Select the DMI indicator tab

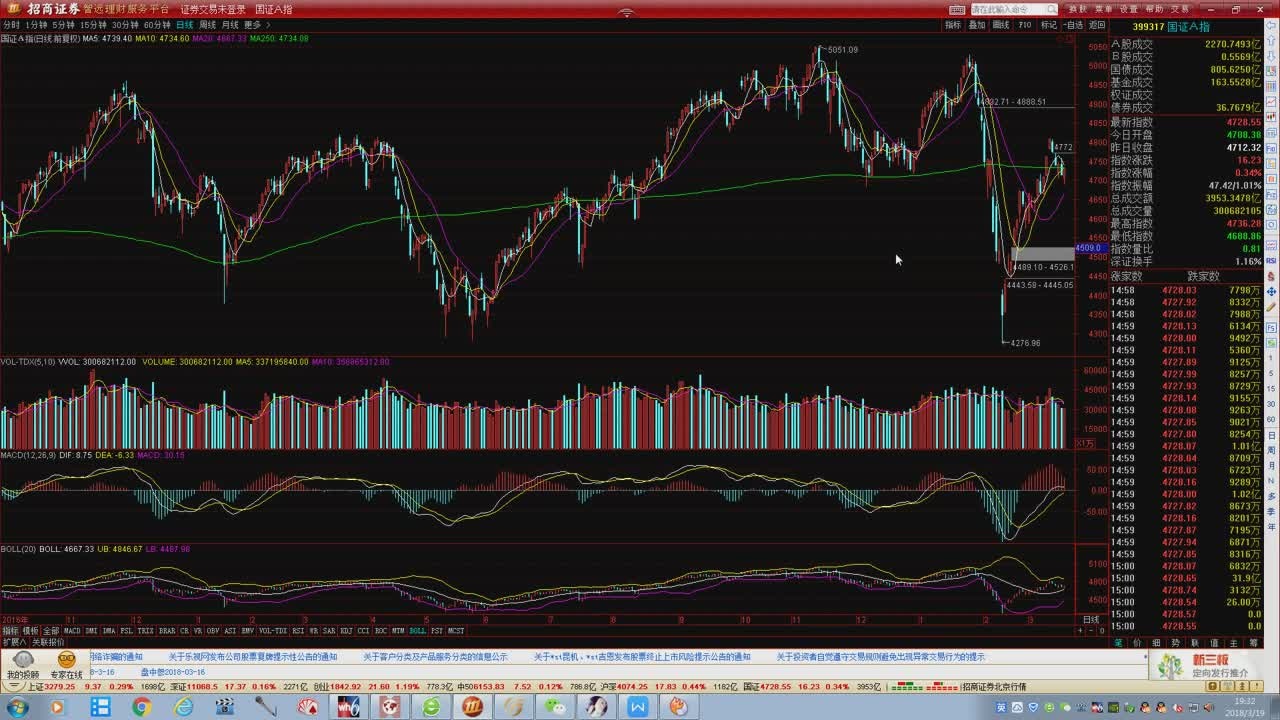90,631
